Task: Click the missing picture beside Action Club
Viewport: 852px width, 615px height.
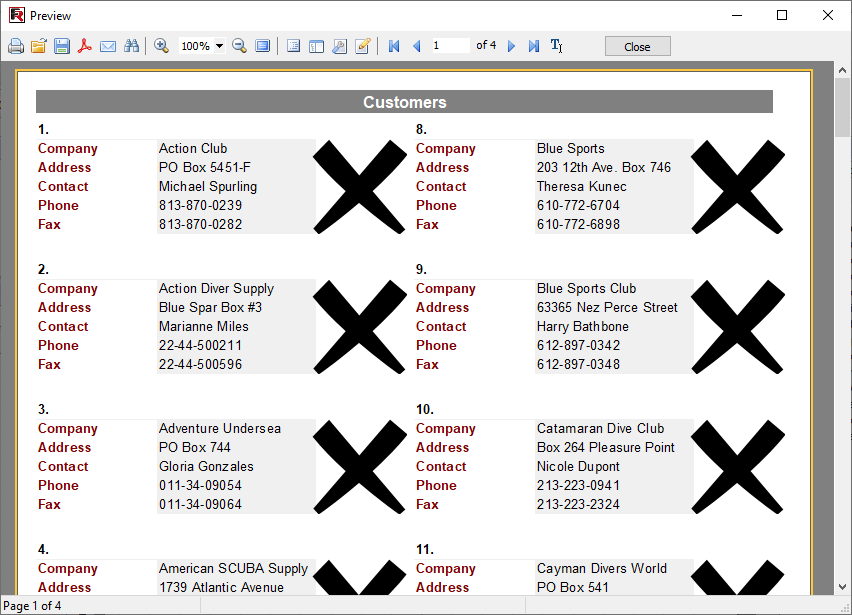Action: click(x=360, y=187)
